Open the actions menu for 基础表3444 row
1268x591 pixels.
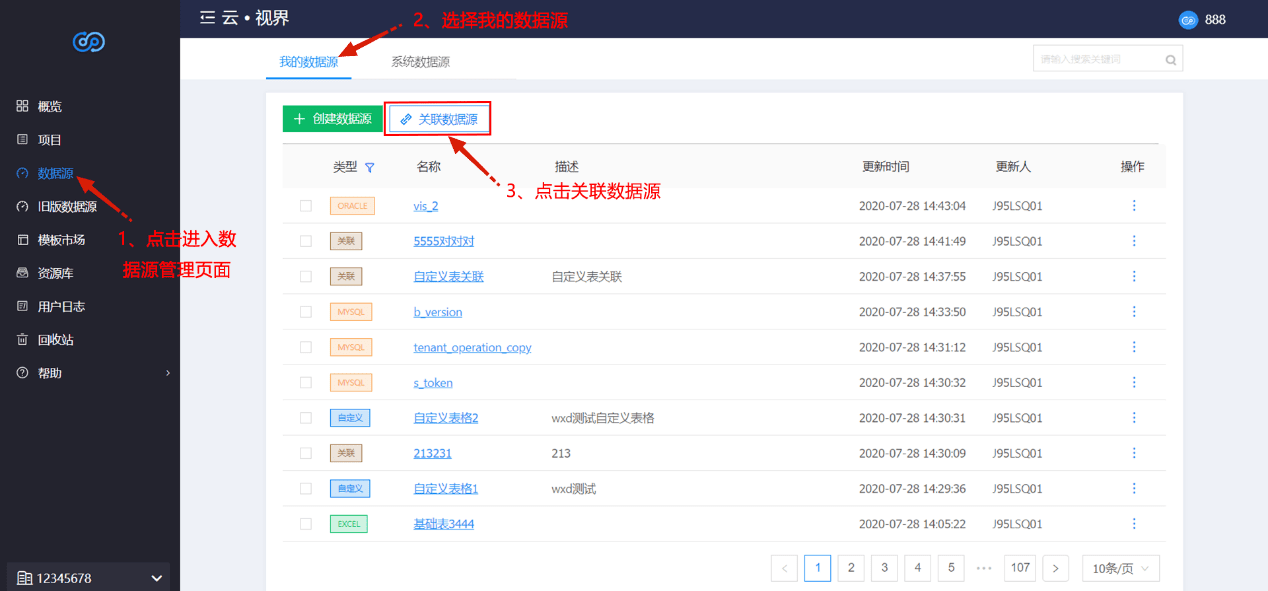pos(1134,523)
